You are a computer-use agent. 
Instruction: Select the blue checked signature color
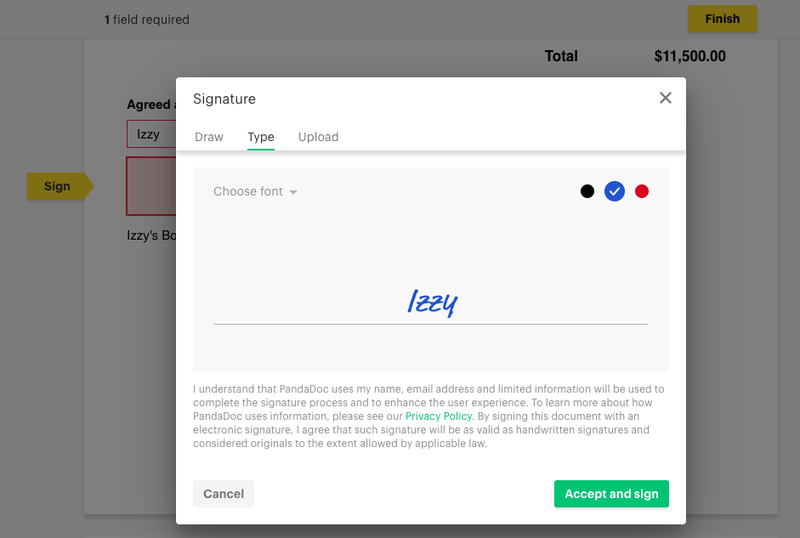[614, 191]
